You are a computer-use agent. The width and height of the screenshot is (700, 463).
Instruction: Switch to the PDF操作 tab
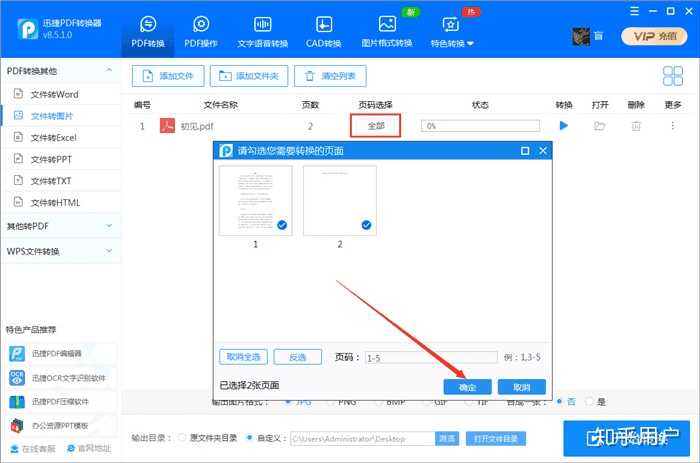(201, 32)
